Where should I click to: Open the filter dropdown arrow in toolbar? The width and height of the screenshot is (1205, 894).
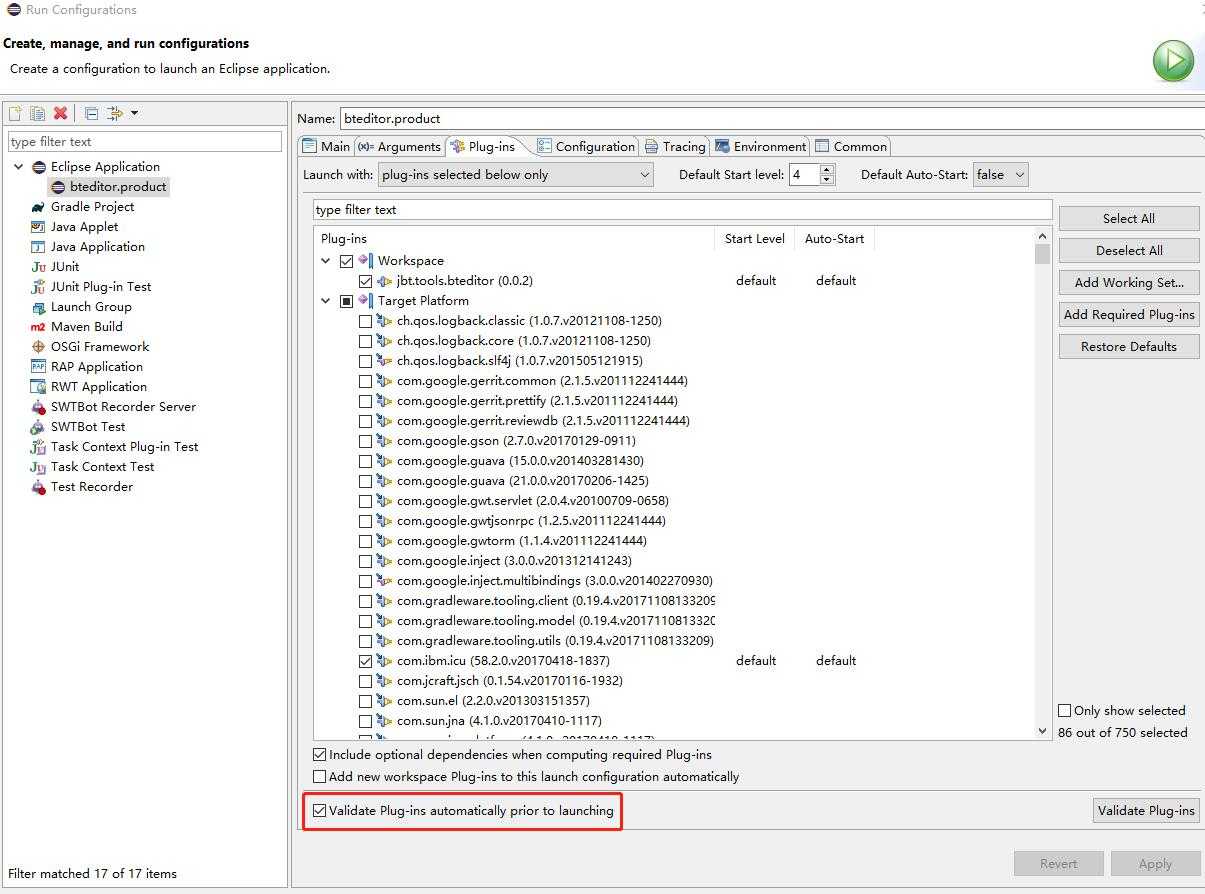click(x=134, y=113)
